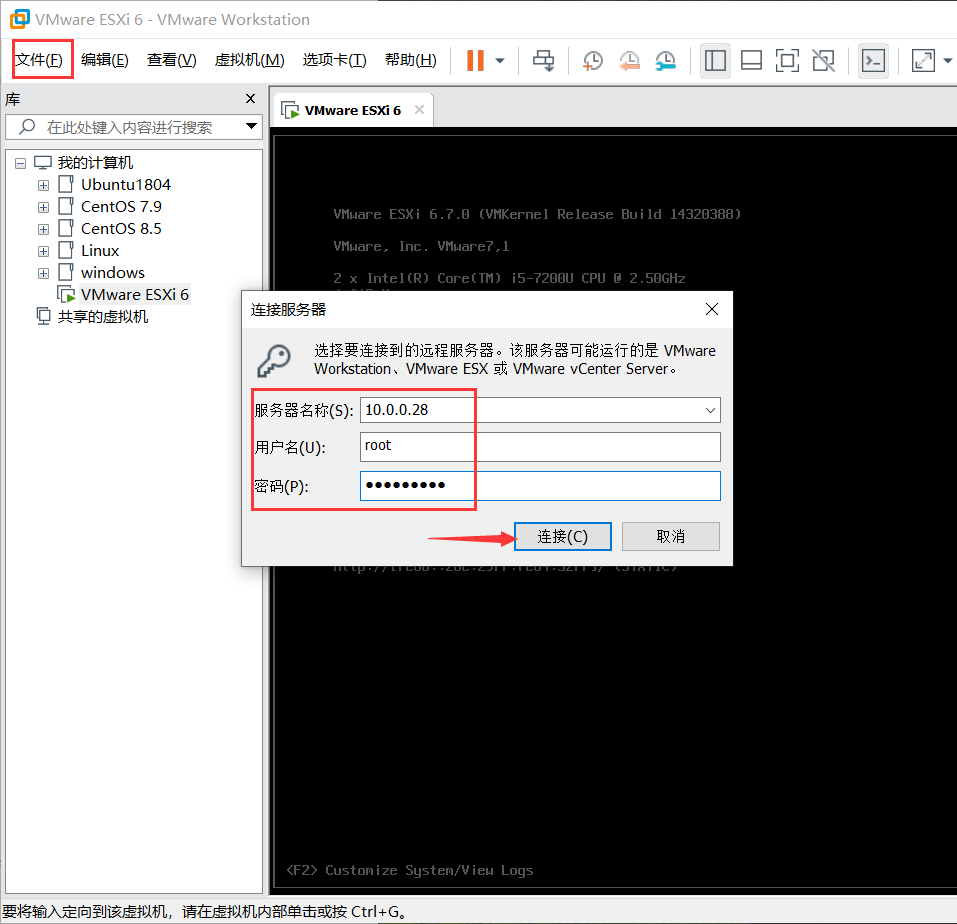Open the console view toolbar icon
The width and height of the screenshot is (957, 924).
(873, 60)
